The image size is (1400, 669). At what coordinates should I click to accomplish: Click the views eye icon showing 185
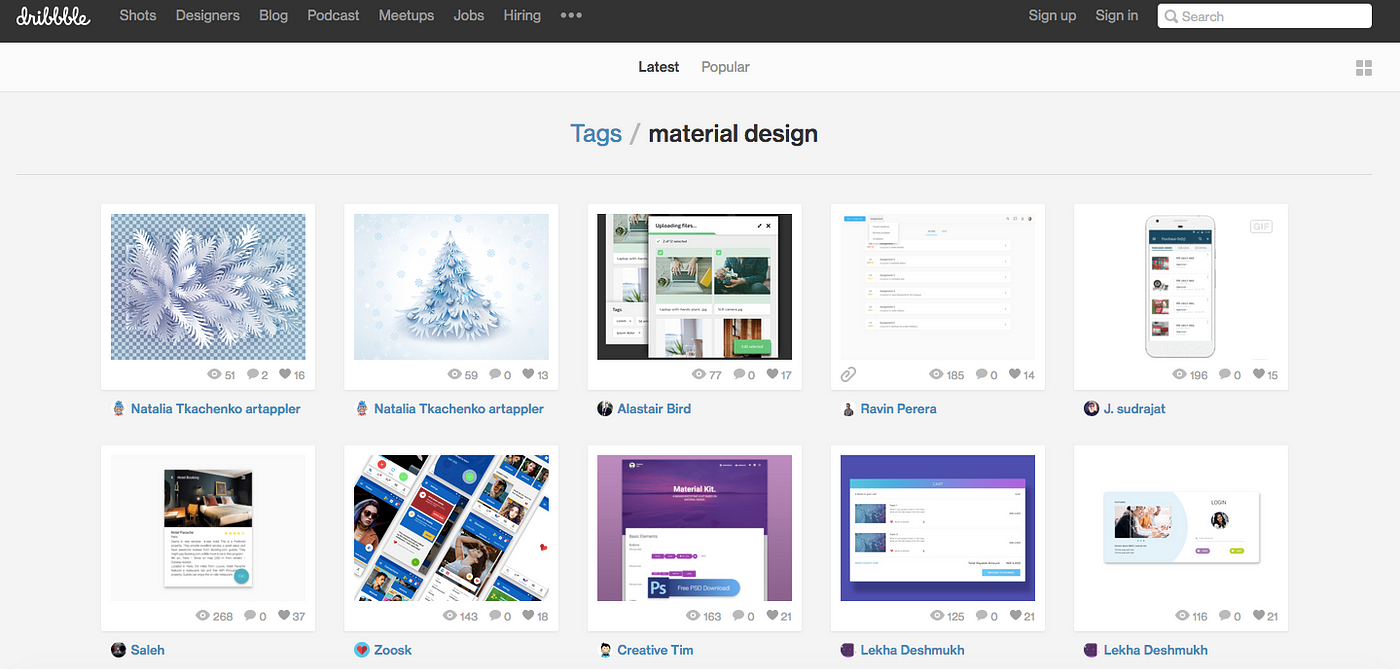click(x=937, y=375)
